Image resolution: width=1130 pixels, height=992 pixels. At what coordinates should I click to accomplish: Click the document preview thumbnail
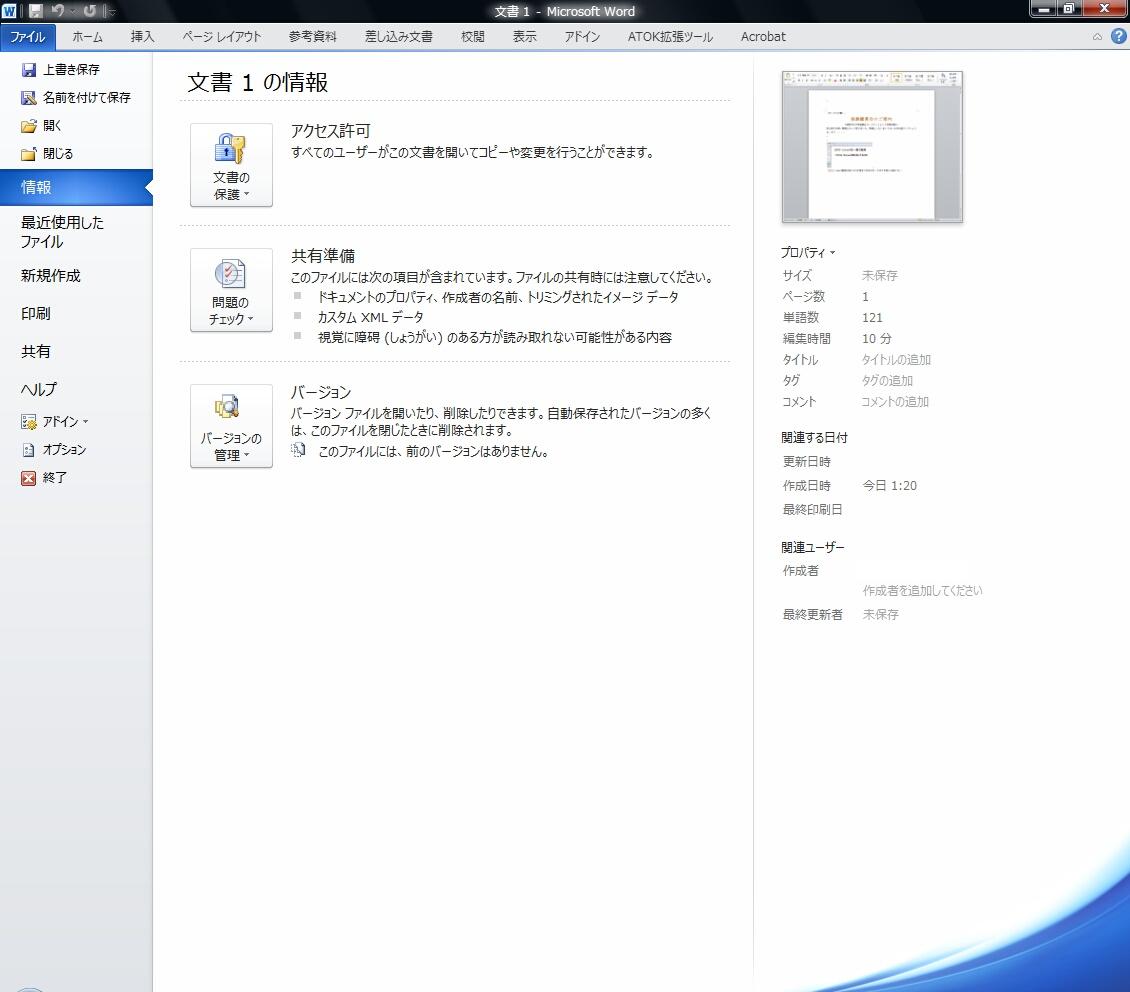(872, 147)
